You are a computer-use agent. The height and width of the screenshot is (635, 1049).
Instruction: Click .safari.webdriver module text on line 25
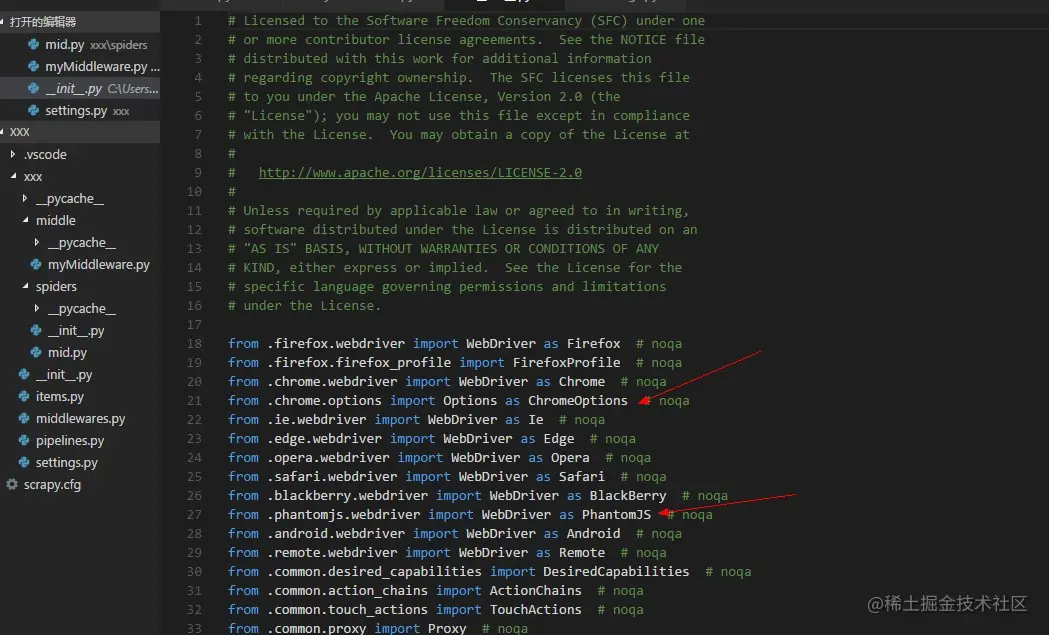pos(332,476)
